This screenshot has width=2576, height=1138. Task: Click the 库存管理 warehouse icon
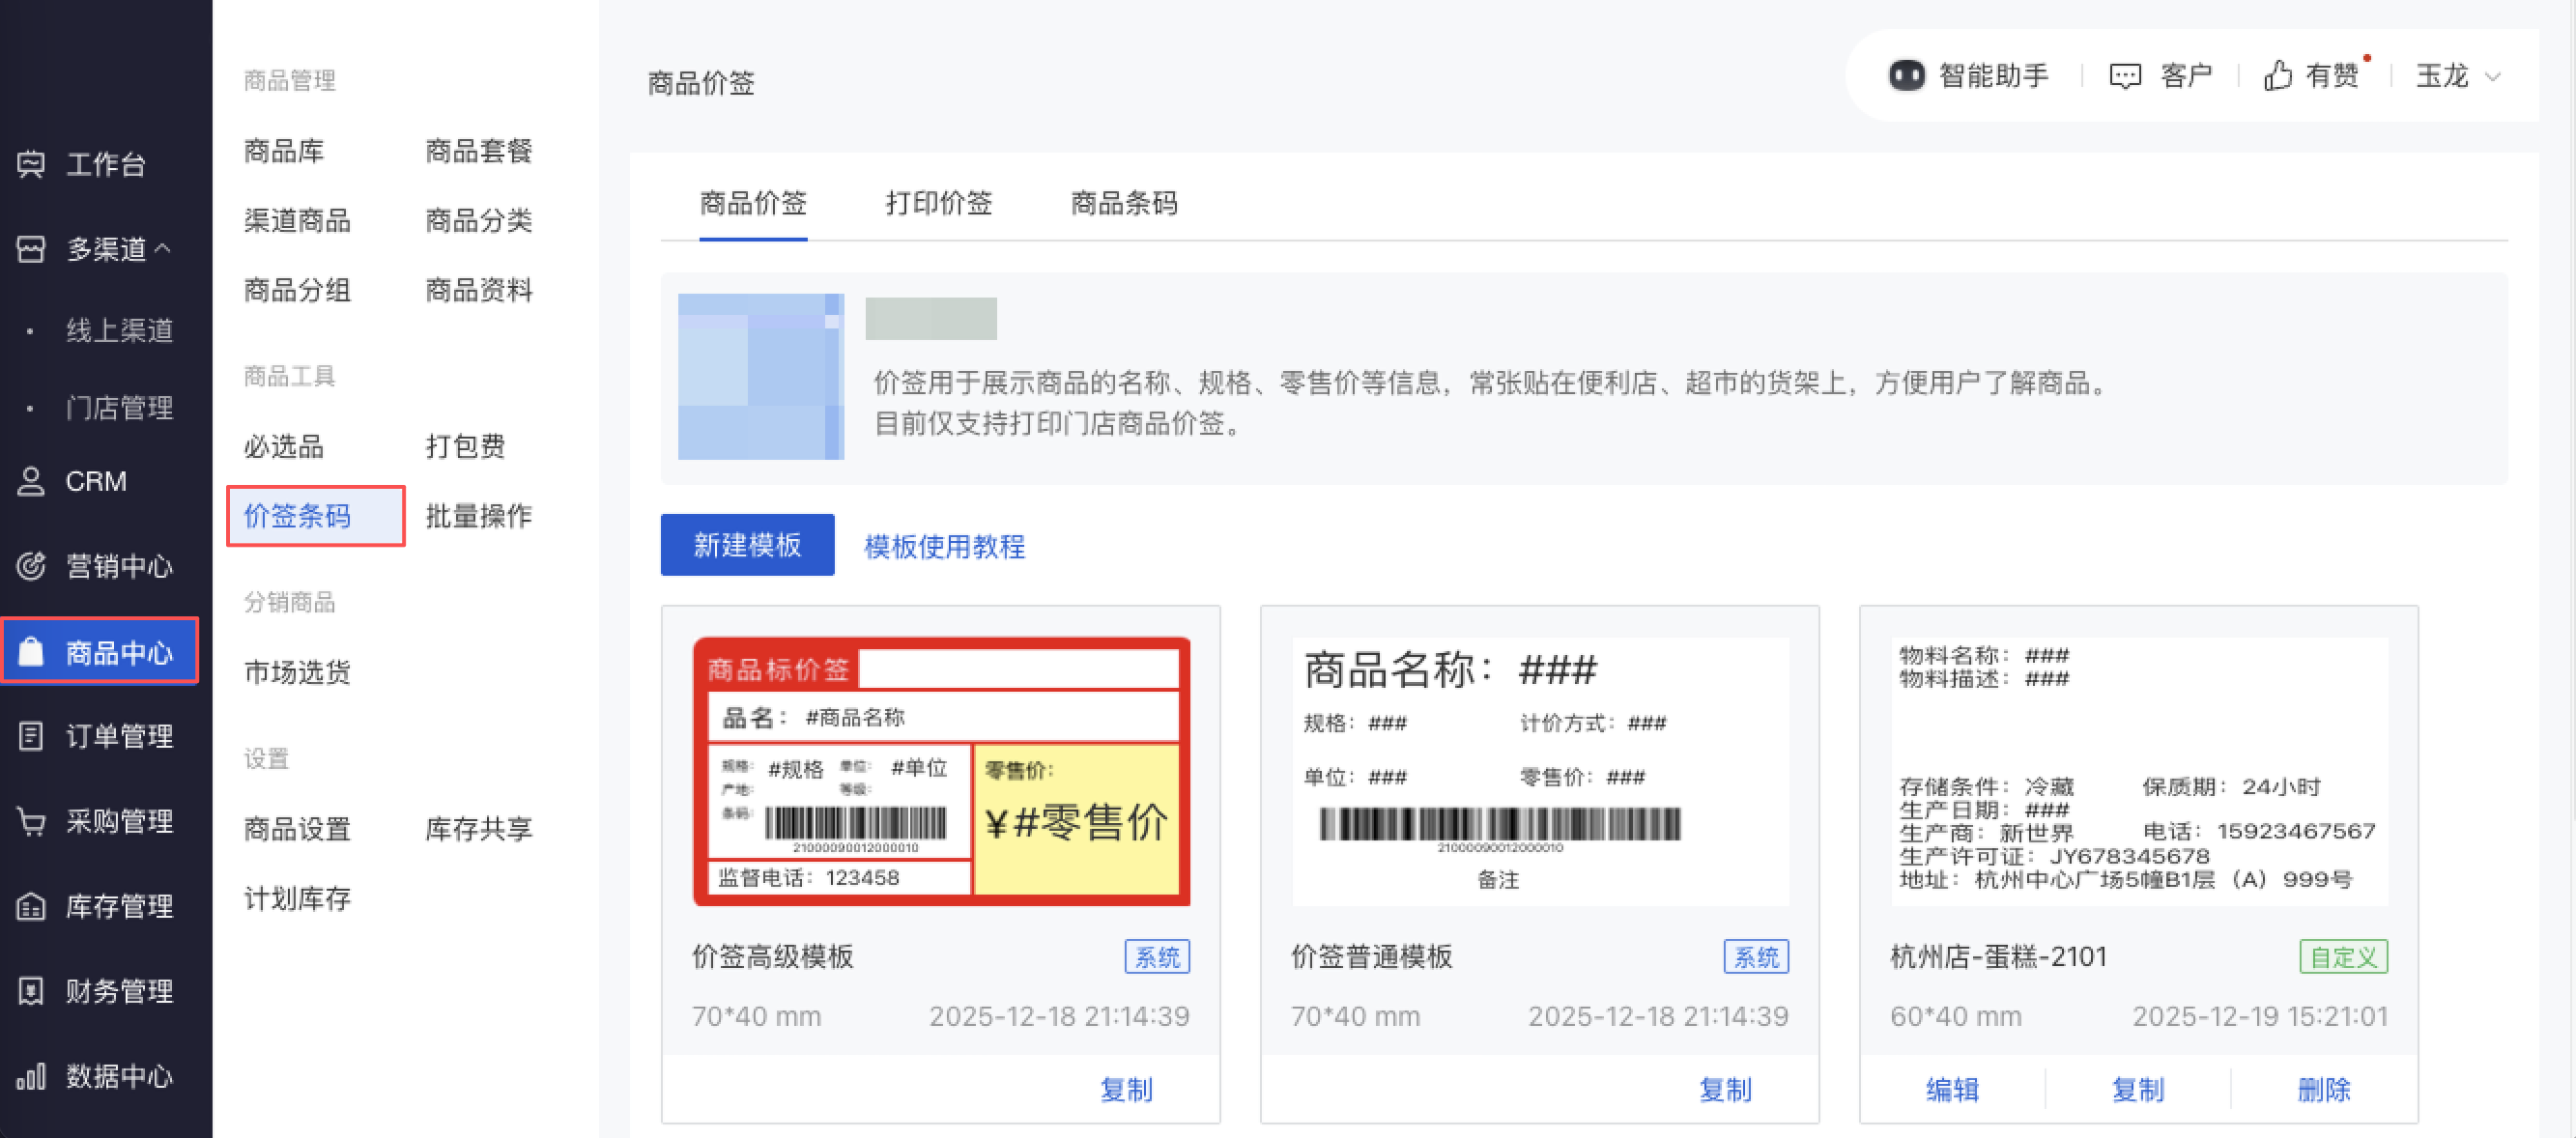coord(31,906)
